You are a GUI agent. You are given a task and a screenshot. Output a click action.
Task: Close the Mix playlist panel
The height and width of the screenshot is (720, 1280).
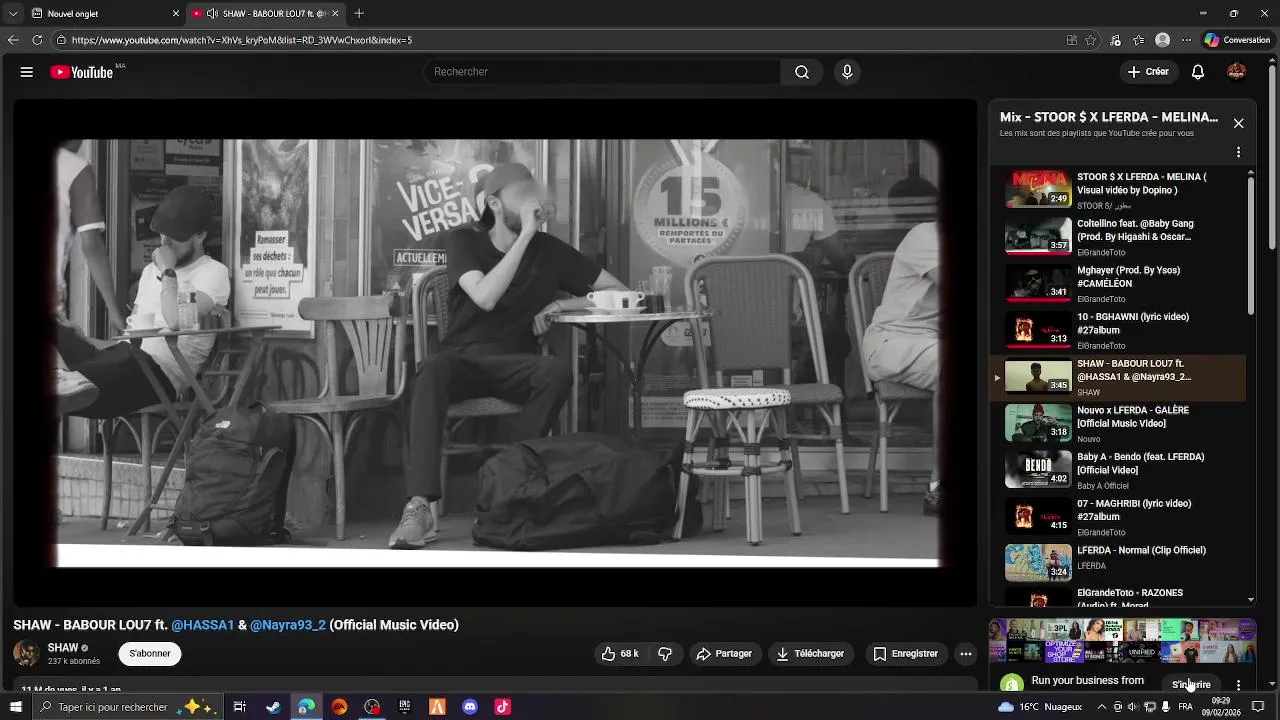[x=1238, y=123]
